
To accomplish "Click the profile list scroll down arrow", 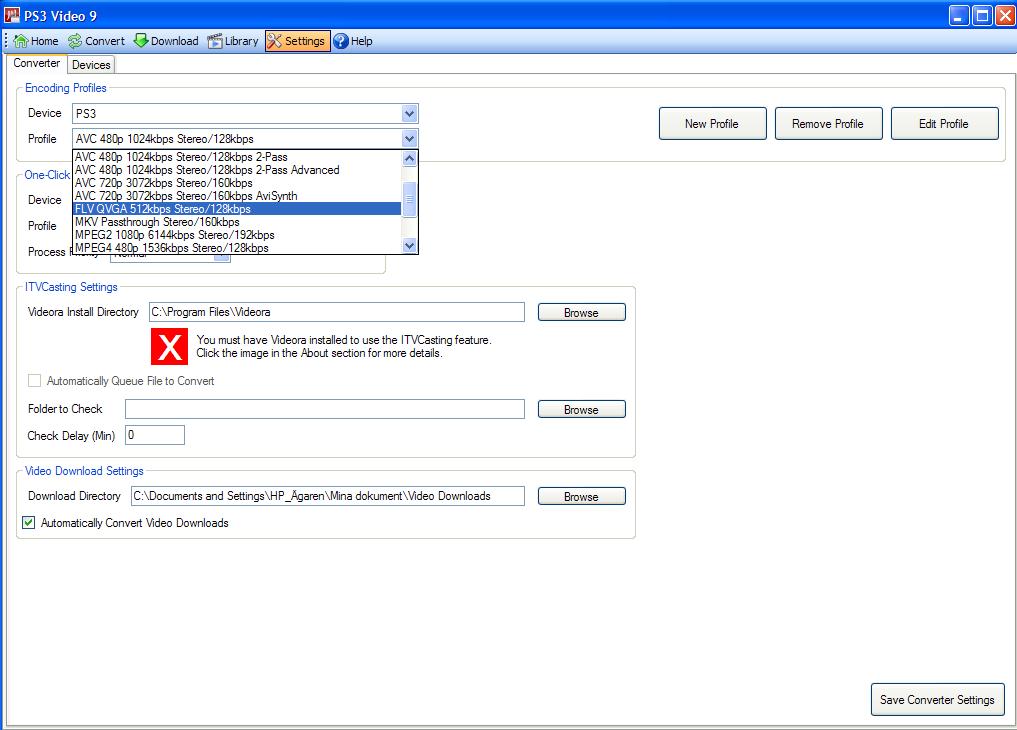I will (409, 246).
